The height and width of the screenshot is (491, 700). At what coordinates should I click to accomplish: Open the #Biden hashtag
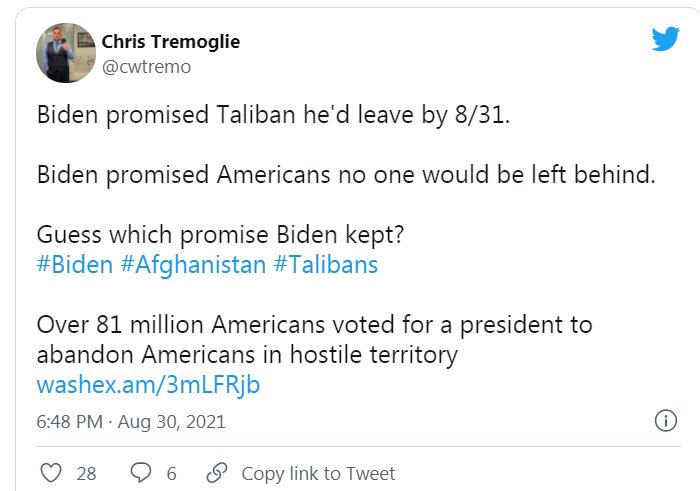pyautogui.click(x=75, y=264)
